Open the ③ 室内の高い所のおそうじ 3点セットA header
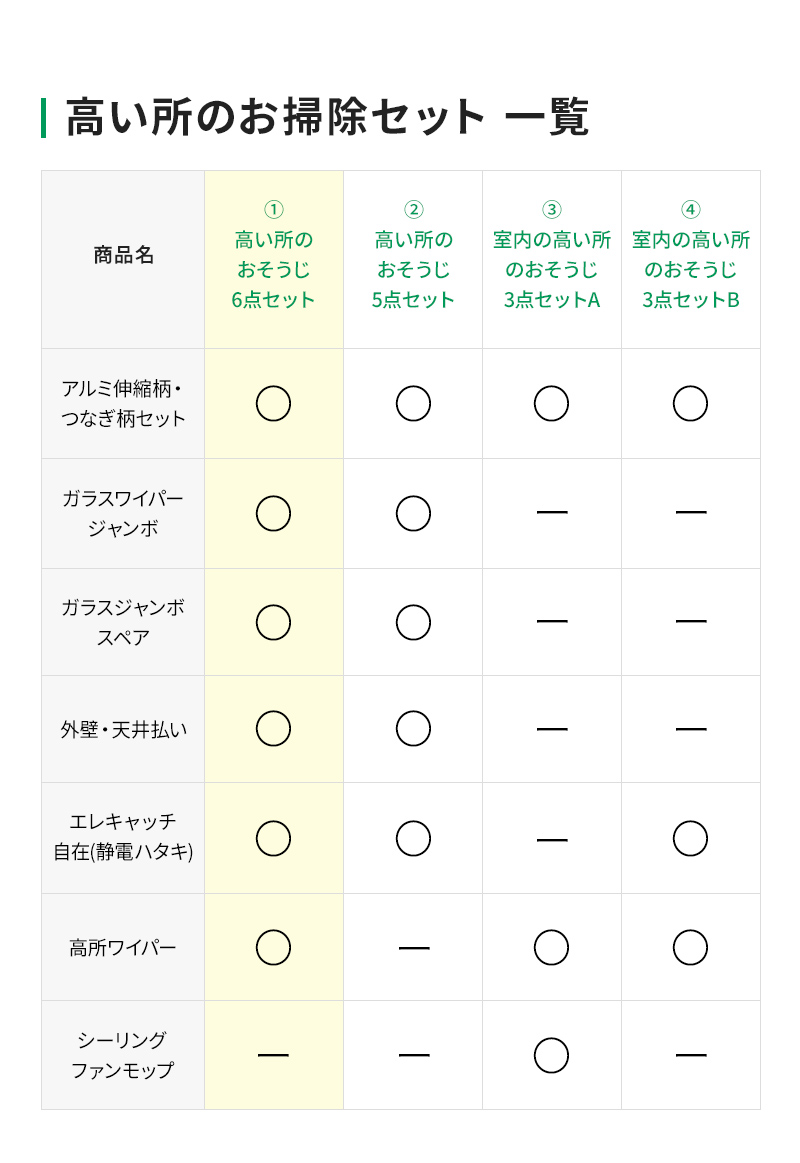 [551, 255]
